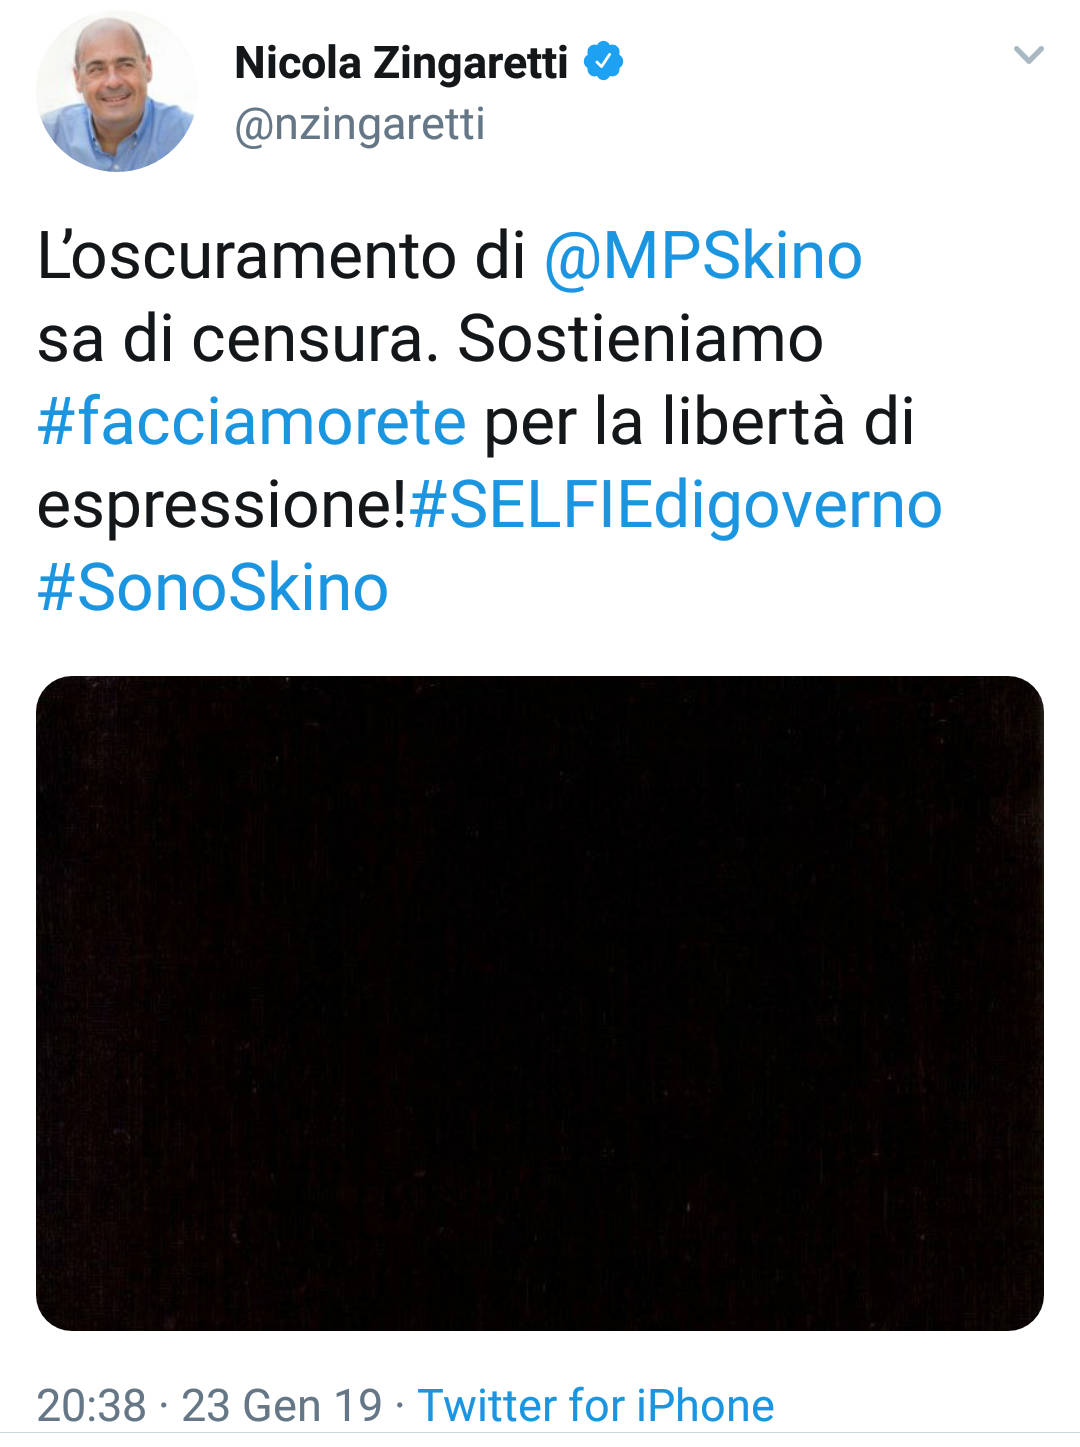Click the word "espressione!" in tweet
Image resolution: width=1080 pixels, height=1447 pixels.
(222, 505)
